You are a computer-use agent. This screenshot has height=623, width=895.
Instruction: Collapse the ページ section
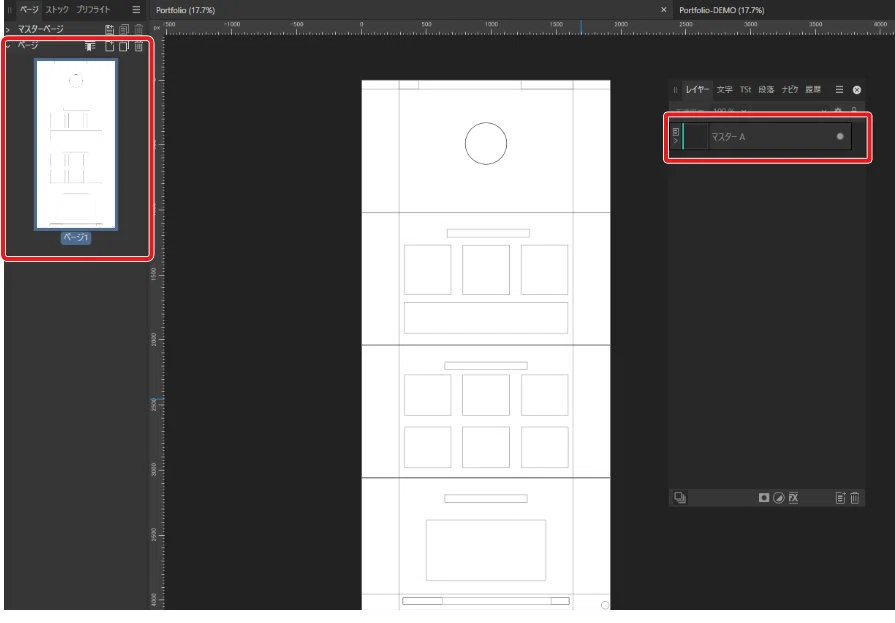tap(8, 45)
